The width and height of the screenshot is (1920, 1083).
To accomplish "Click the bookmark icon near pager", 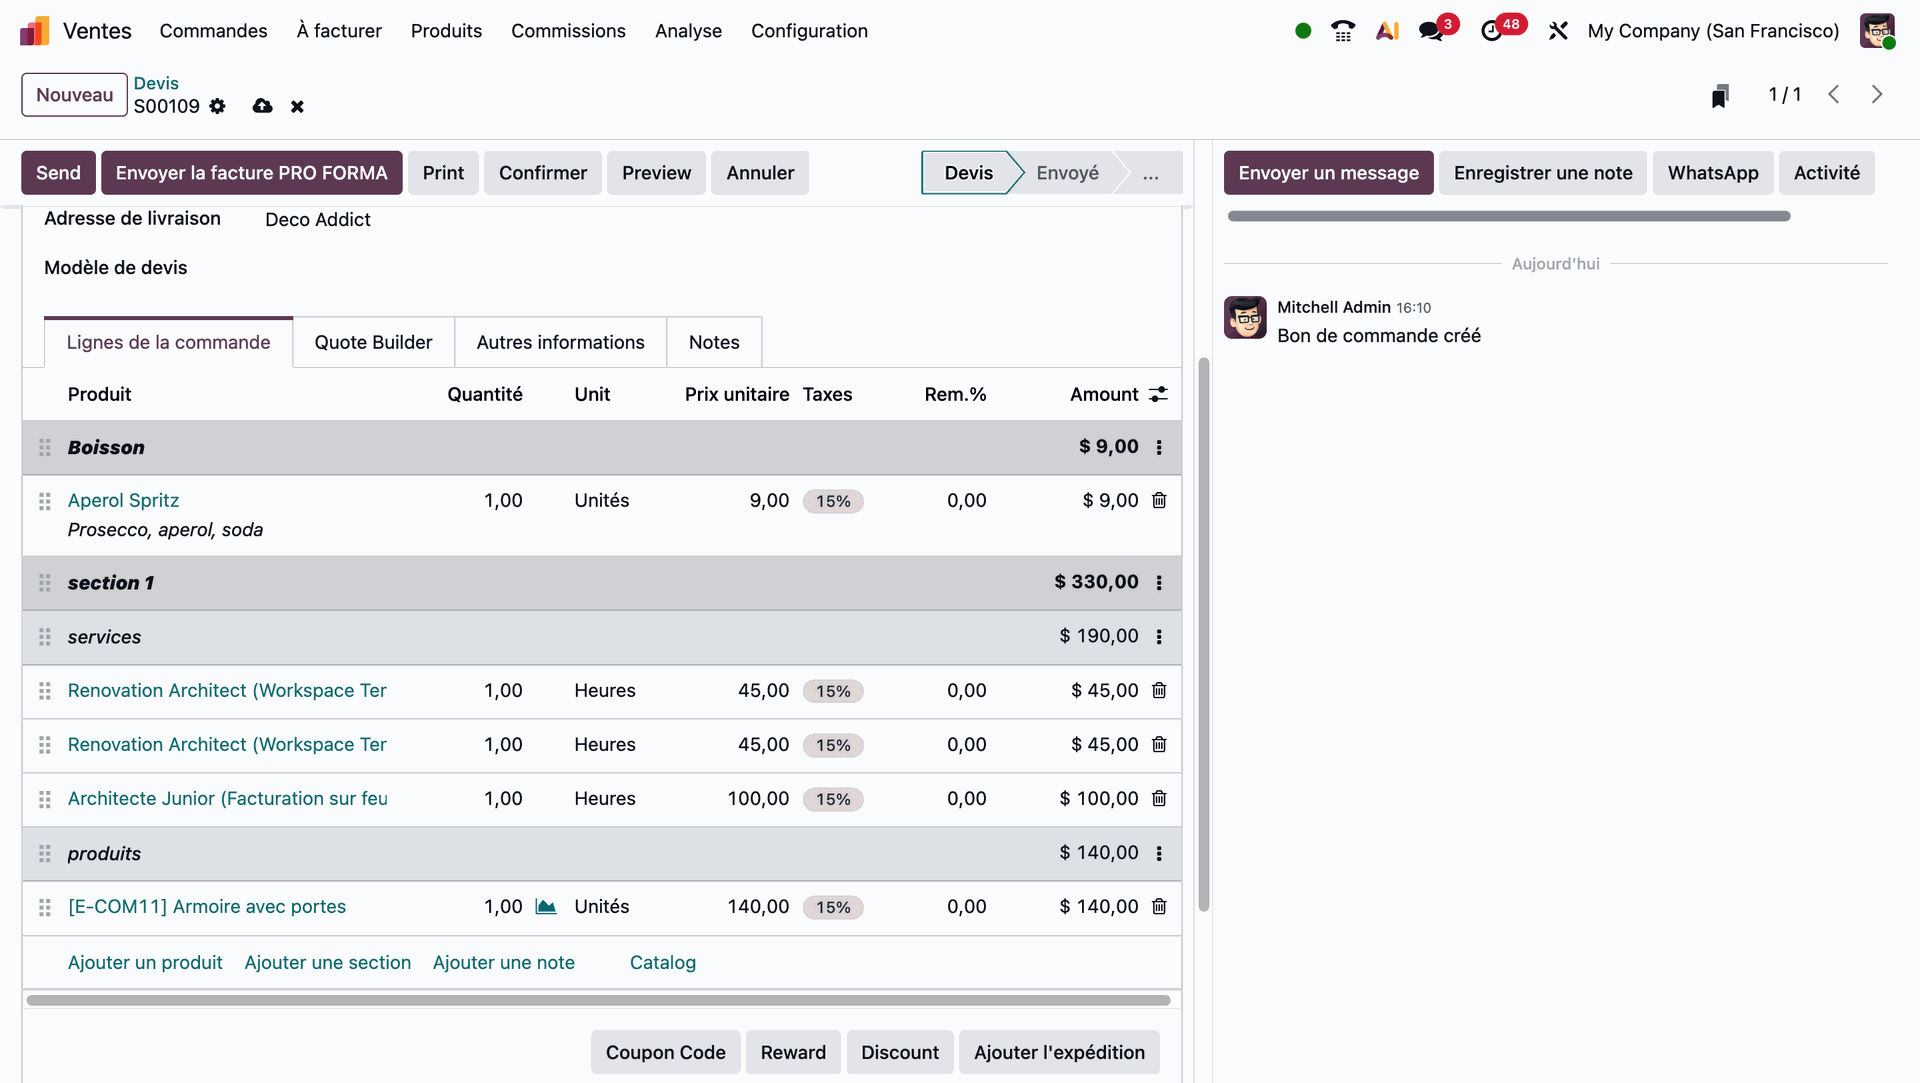I will (1719, 95).
